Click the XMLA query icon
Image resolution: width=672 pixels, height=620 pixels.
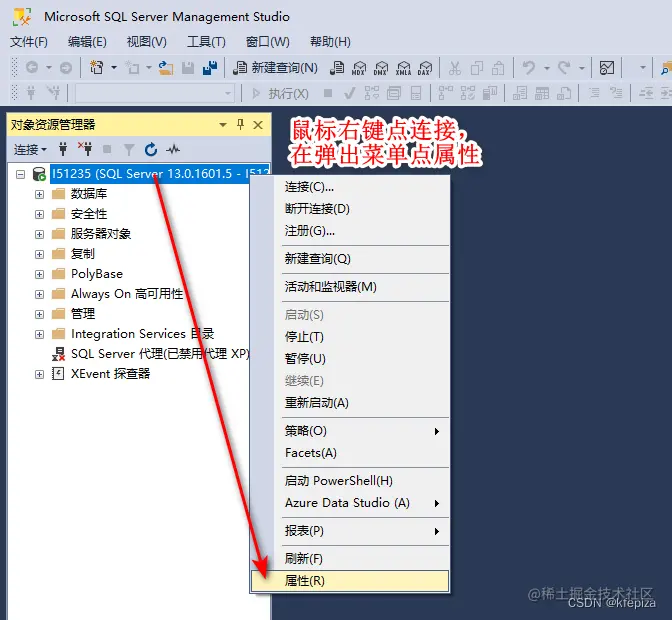403,68
